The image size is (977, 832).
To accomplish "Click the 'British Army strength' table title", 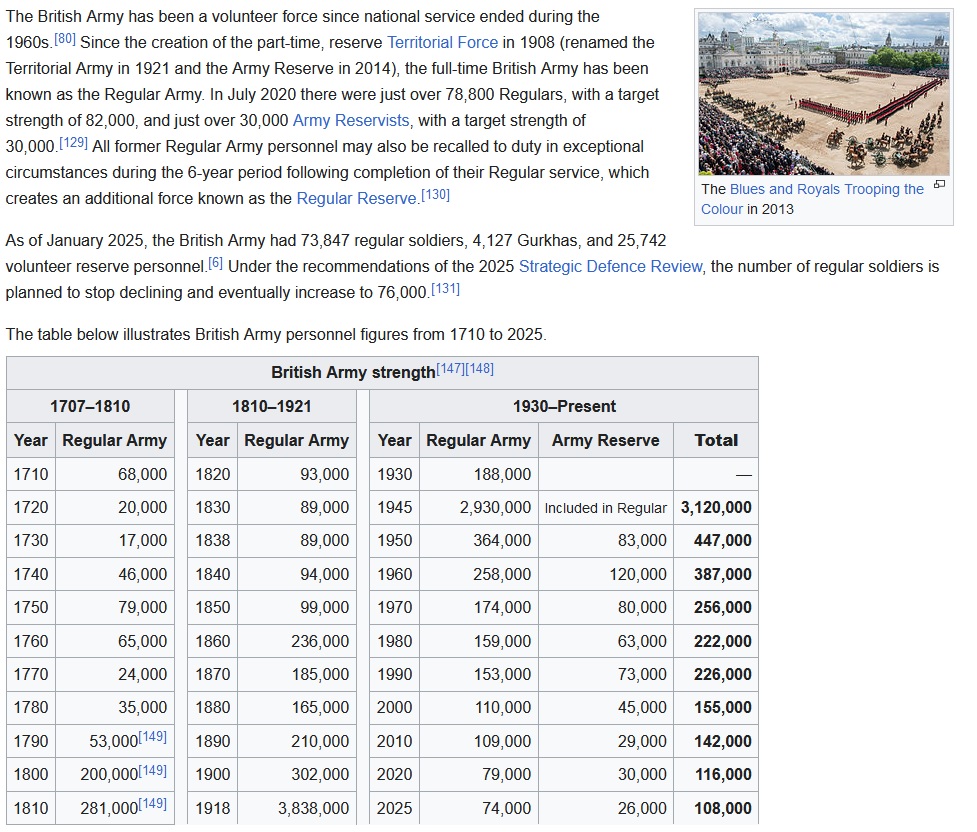I will 353,372.
